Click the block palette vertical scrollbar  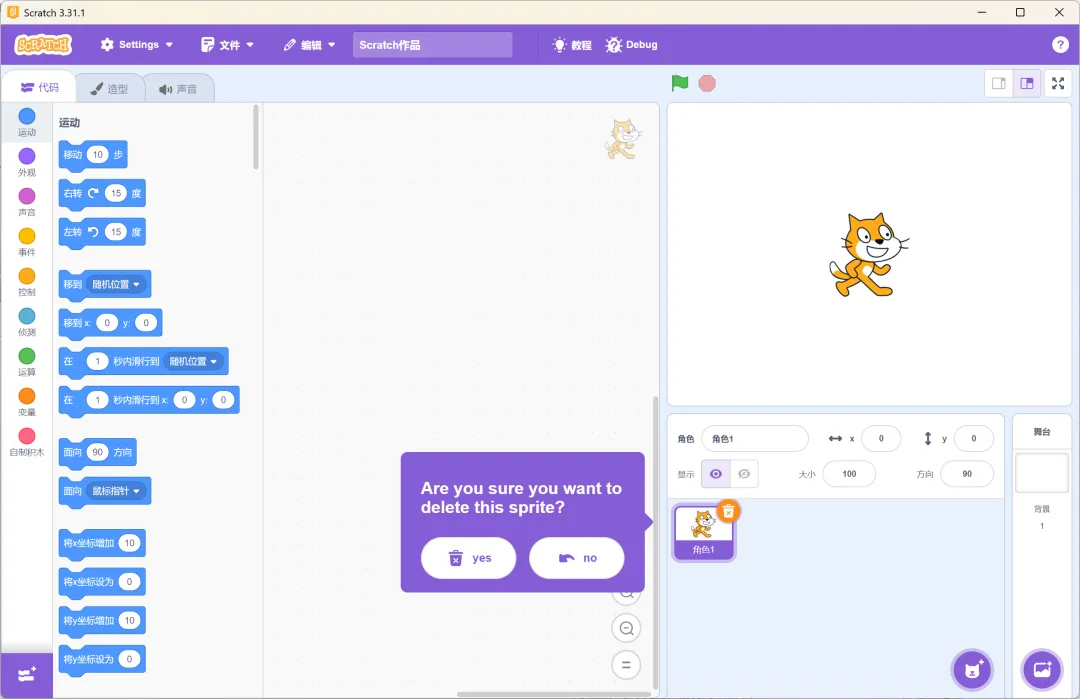pos(256,138)
